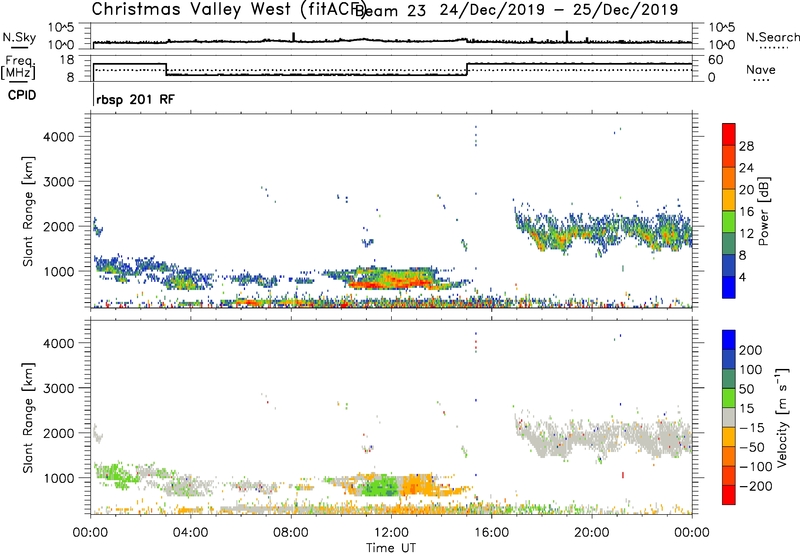Click the frequency step-up at 15:00 in the Freq panel
The image size is (800, 554).
click(x=467, y=69)
